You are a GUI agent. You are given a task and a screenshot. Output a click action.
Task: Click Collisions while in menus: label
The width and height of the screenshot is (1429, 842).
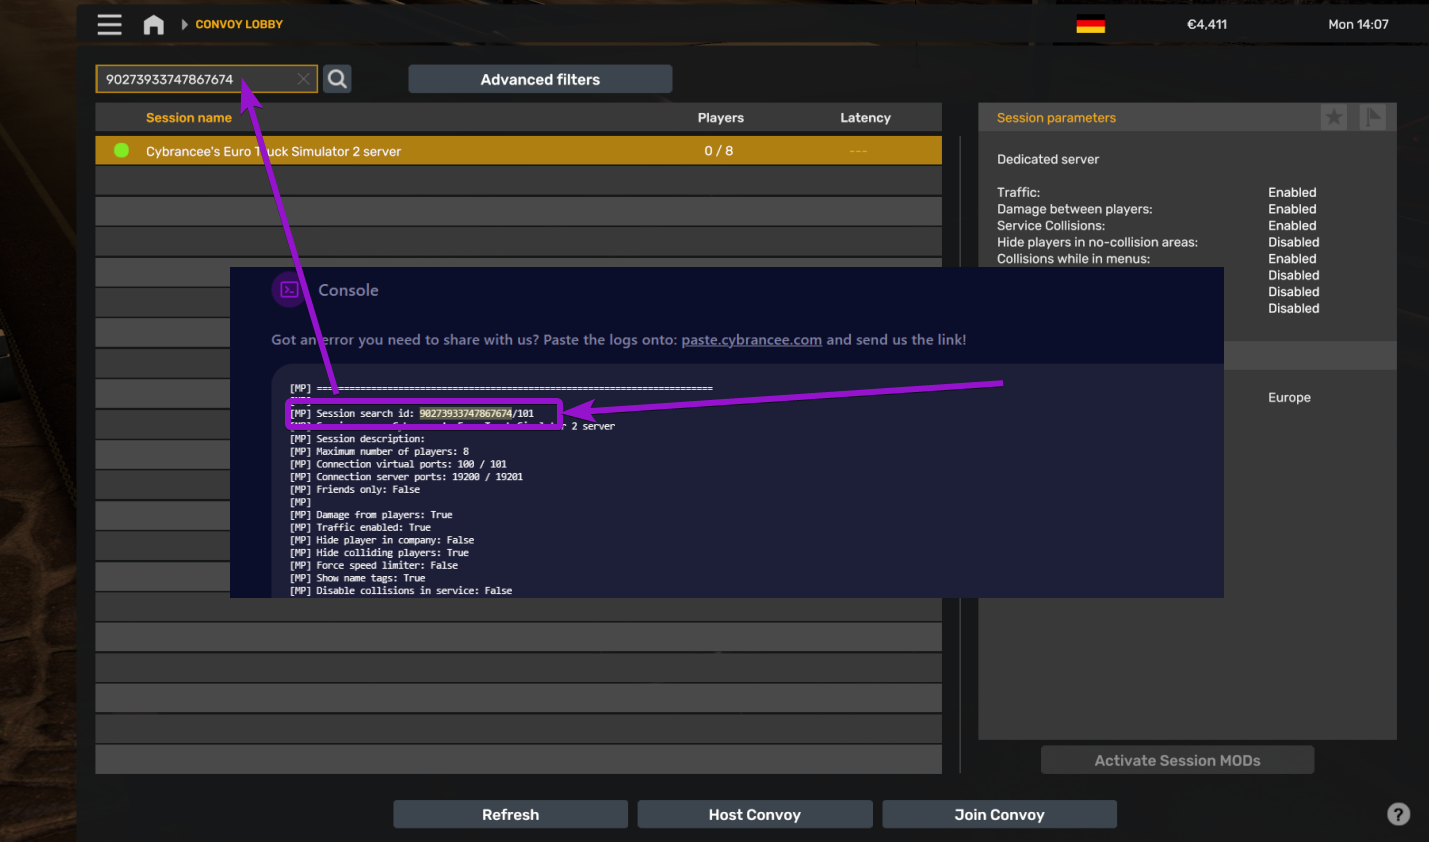click(1073, 258)
